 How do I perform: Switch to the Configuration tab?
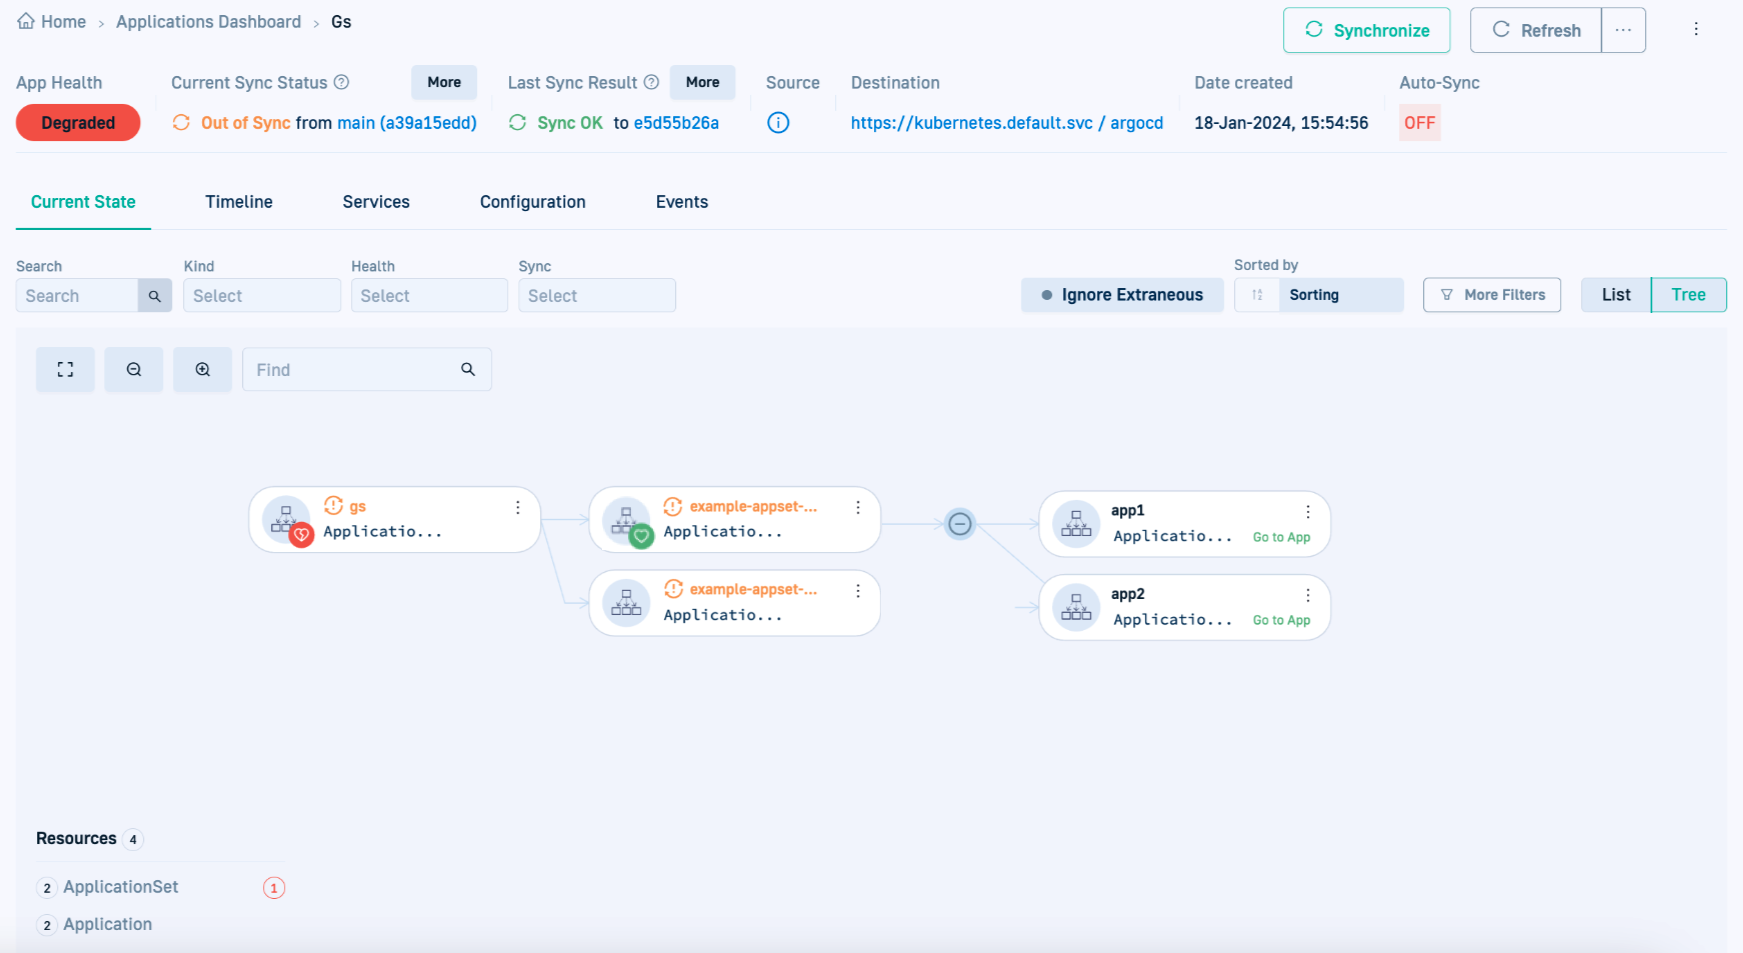click(x=533, y=202)
